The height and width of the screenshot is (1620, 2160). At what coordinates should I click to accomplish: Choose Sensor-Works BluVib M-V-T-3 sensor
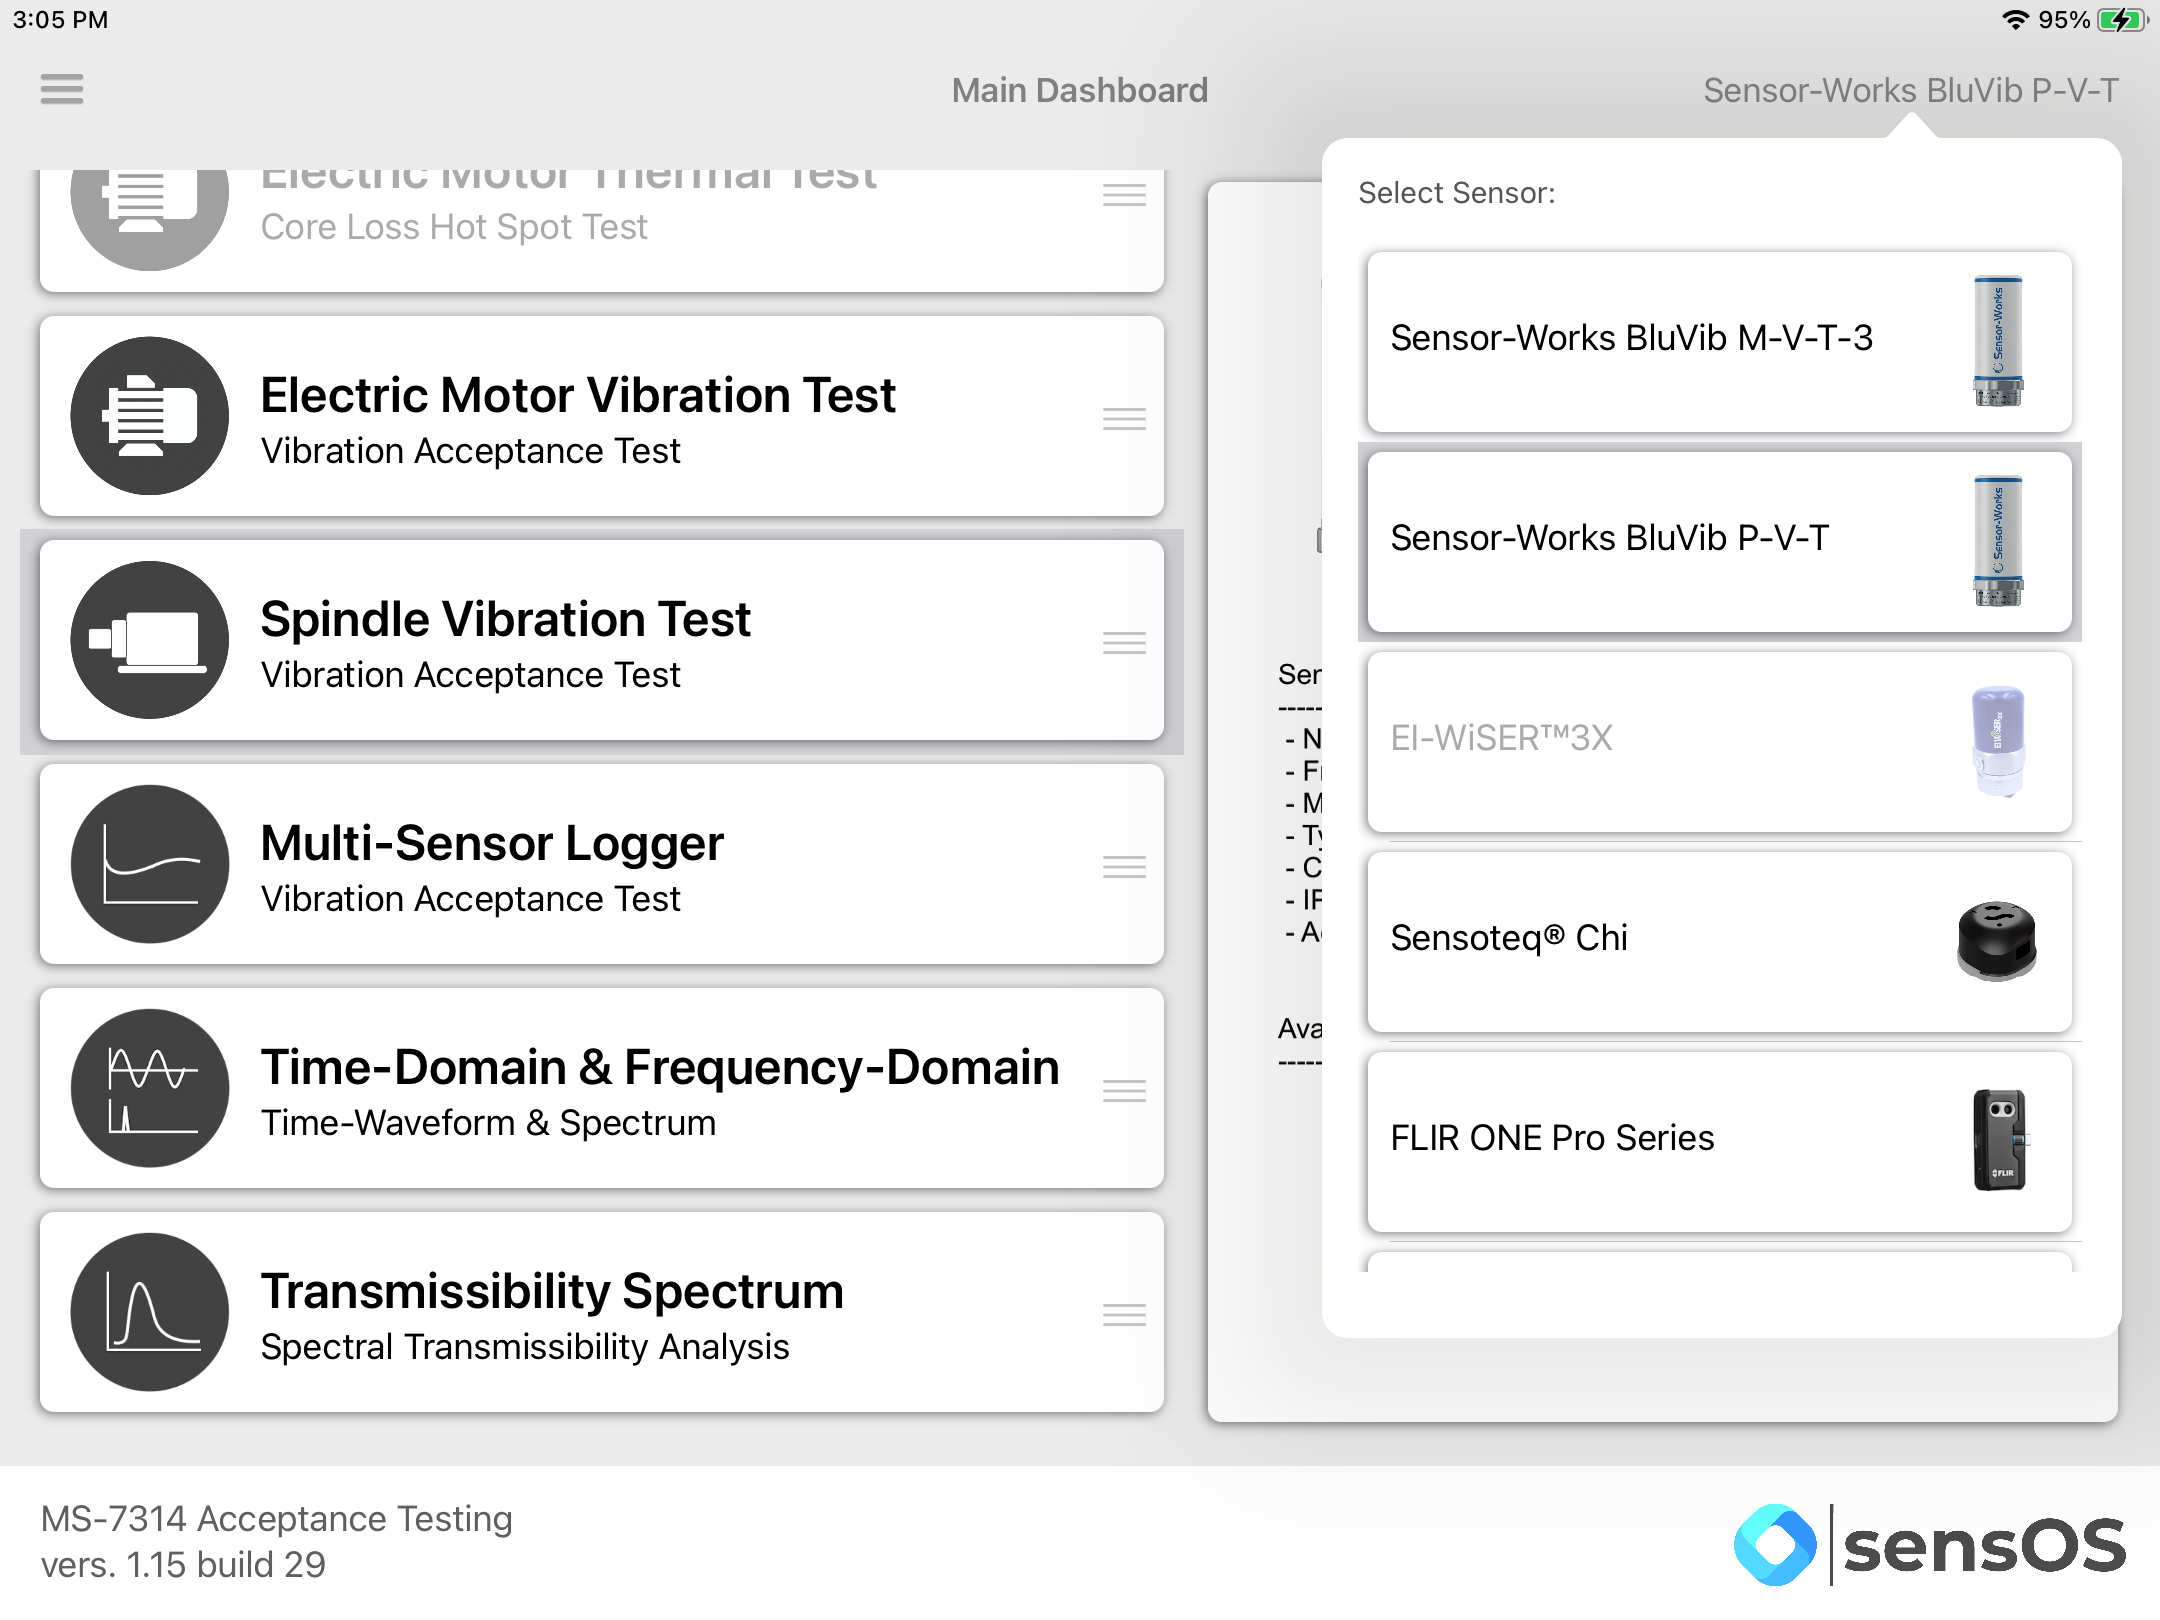coord(1719,341)
